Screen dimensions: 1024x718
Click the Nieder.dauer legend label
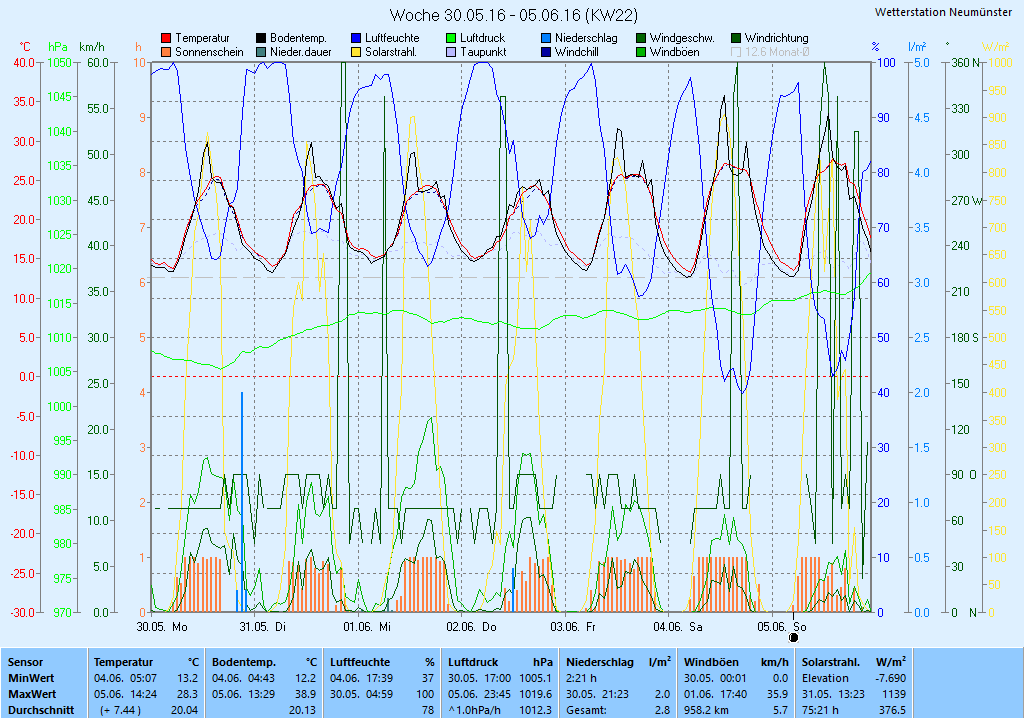click(300, 52)
